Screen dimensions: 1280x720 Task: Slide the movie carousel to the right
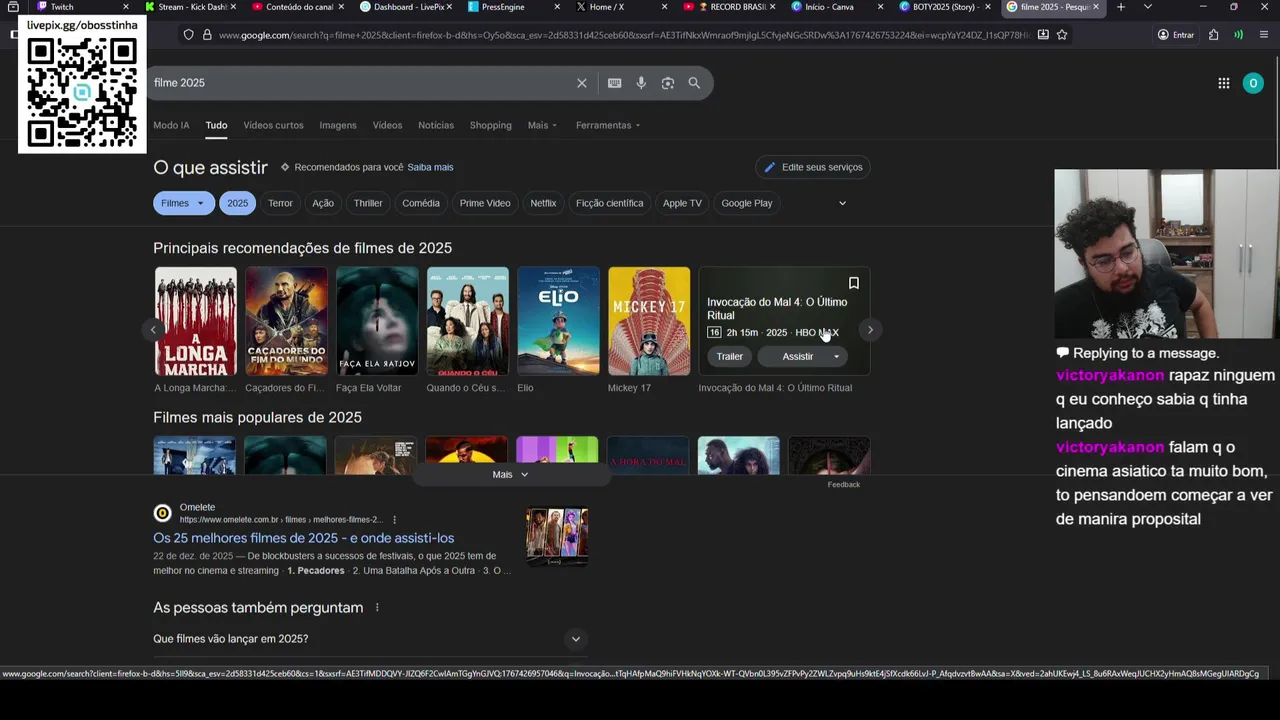coord(870,330)
